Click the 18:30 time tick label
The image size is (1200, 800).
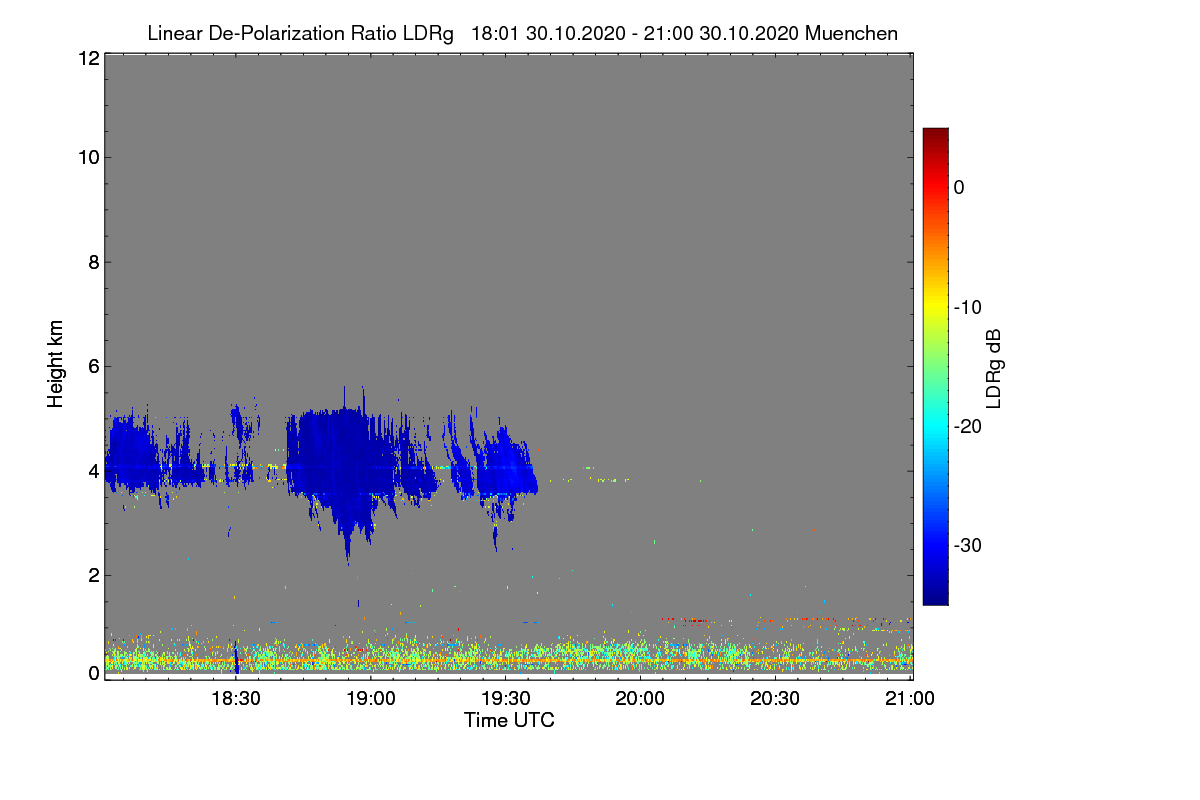pos(235,699)
